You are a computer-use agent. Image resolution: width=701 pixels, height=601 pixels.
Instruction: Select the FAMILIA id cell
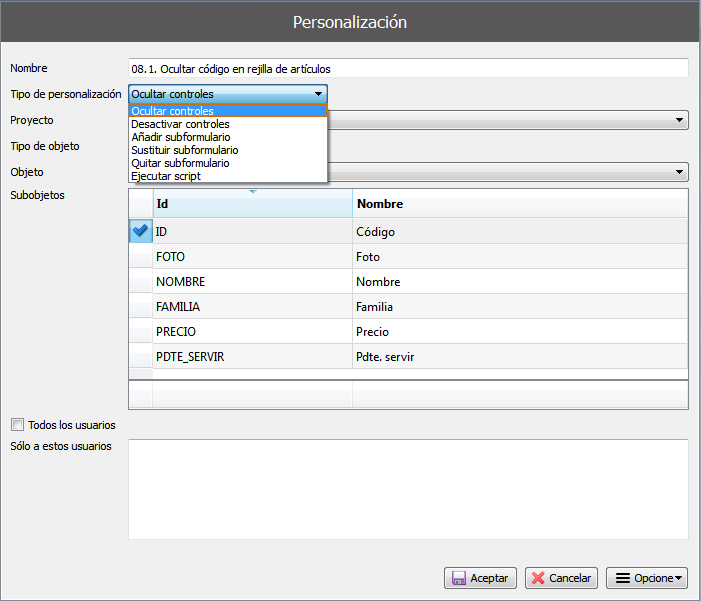pos(253,306)
